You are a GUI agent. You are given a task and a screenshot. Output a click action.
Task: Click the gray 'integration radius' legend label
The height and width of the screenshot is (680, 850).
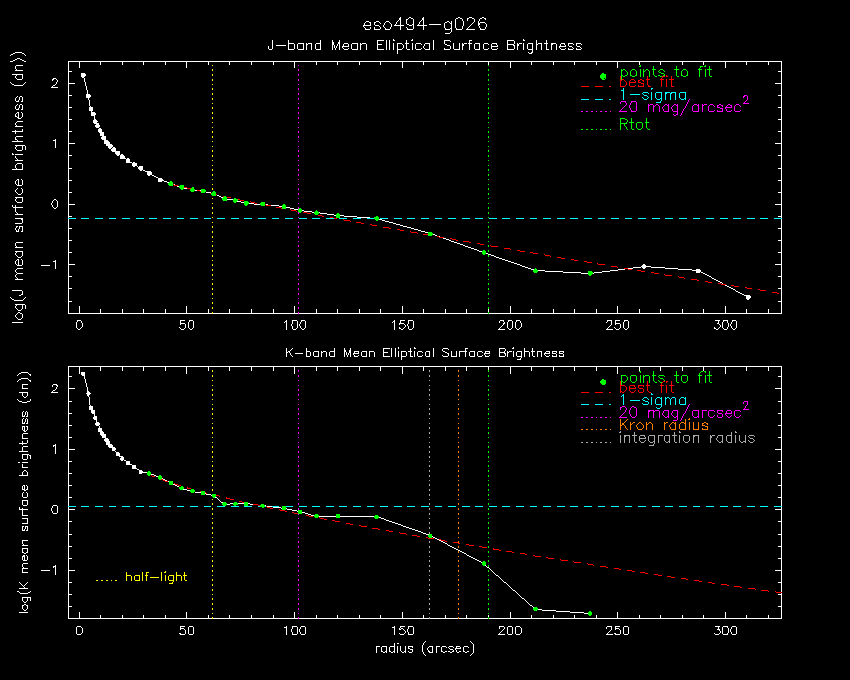coord(687,438)
